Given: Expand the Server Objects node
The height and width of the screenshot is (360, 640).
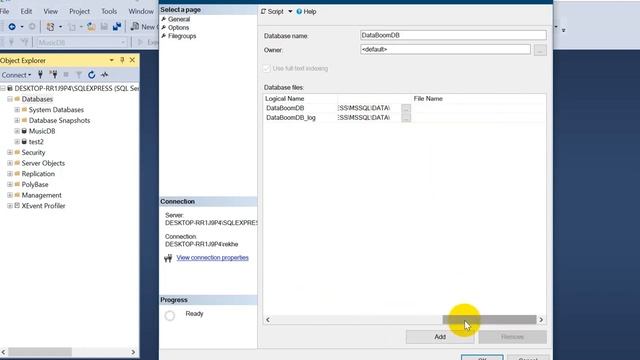Looking at the screenshot, I should (10, 163).
